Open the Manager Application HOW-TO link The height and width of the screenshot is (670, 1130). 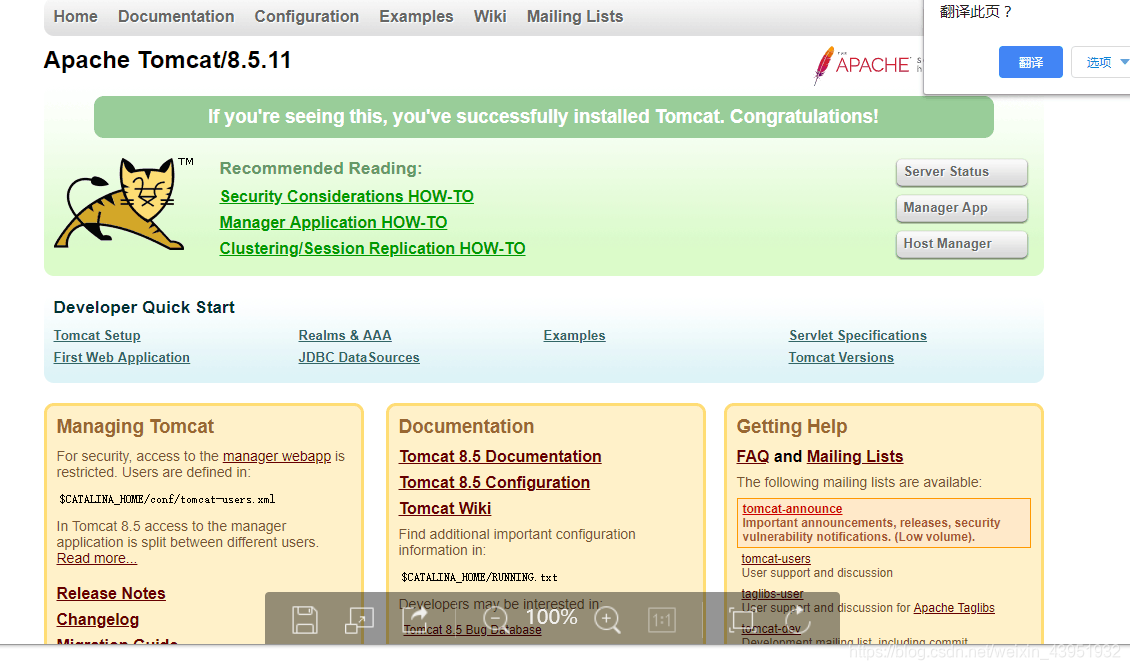click(333, 223)
